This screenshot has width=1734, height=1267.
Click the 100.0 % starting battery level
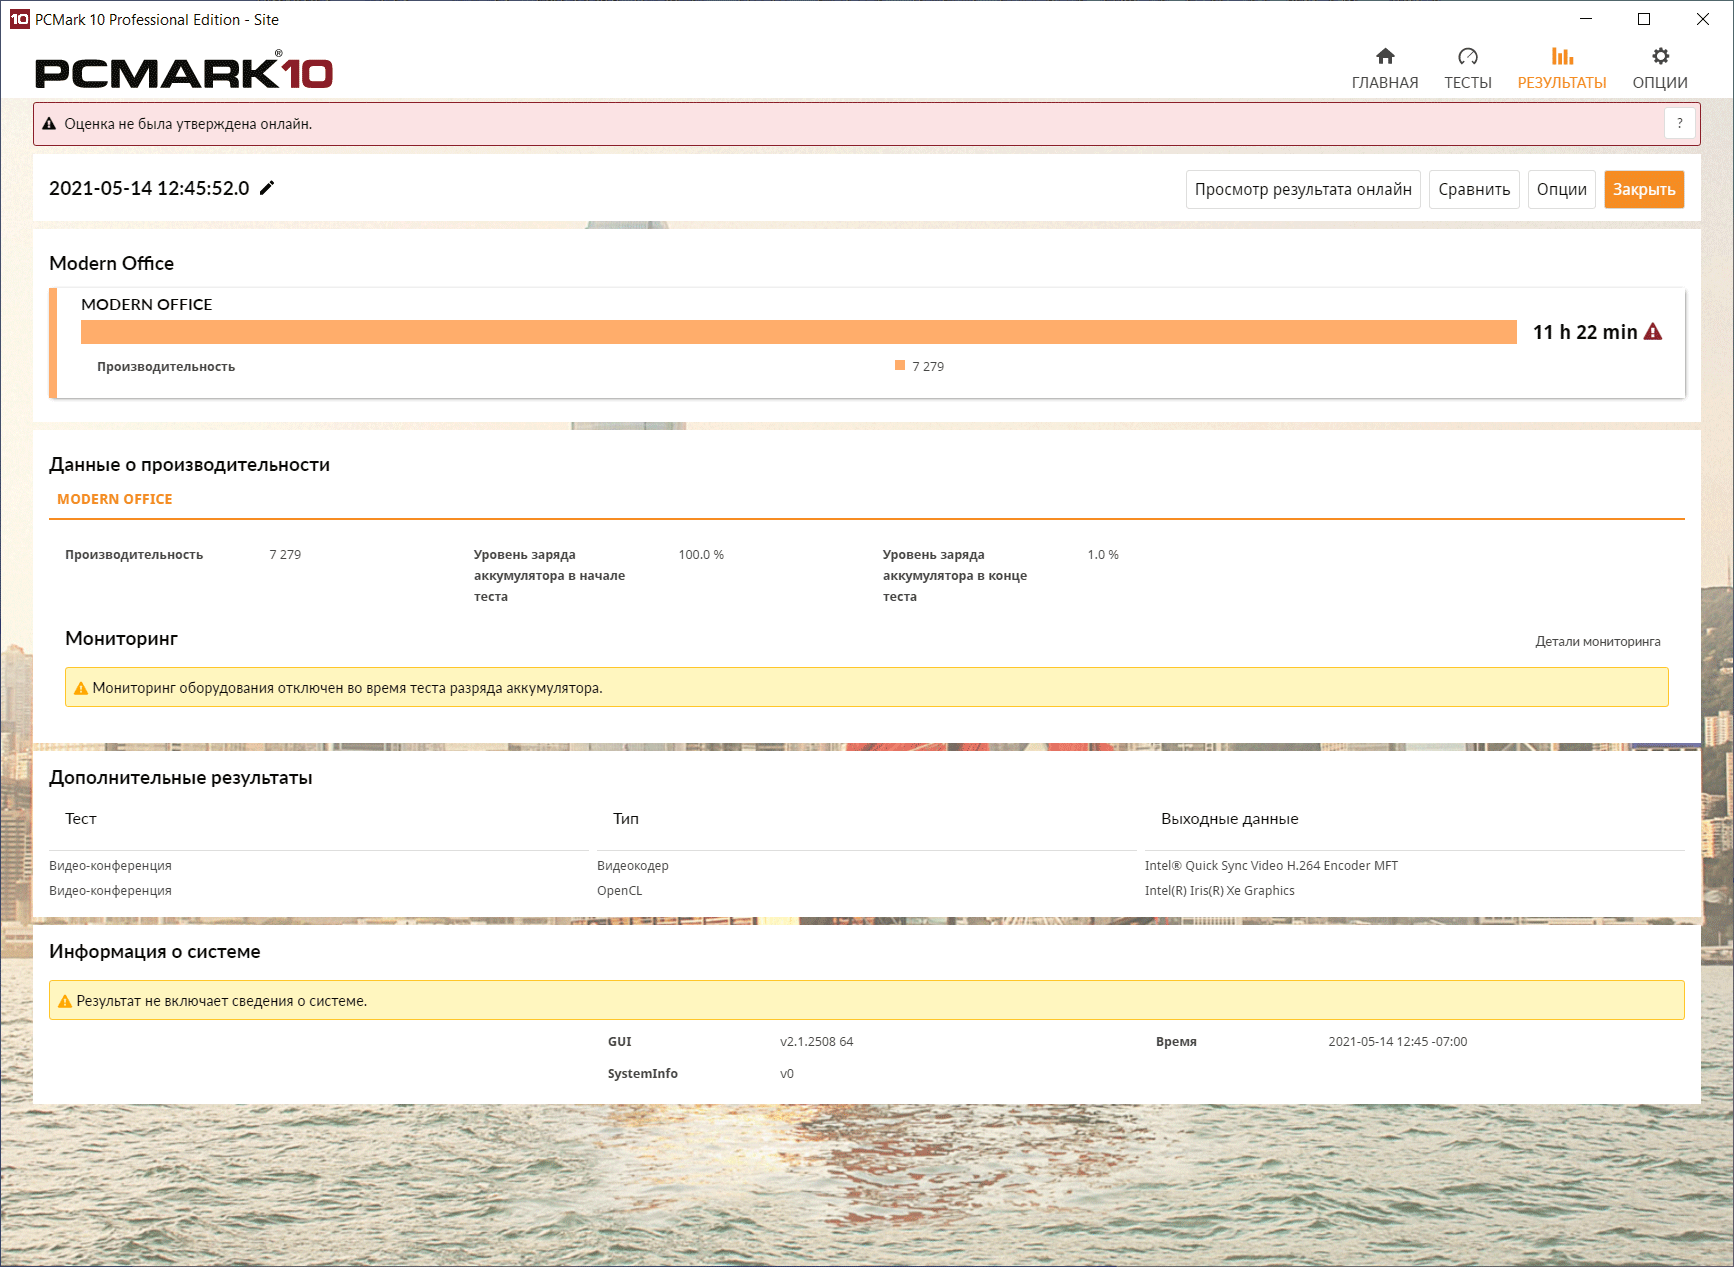[701, 555]
